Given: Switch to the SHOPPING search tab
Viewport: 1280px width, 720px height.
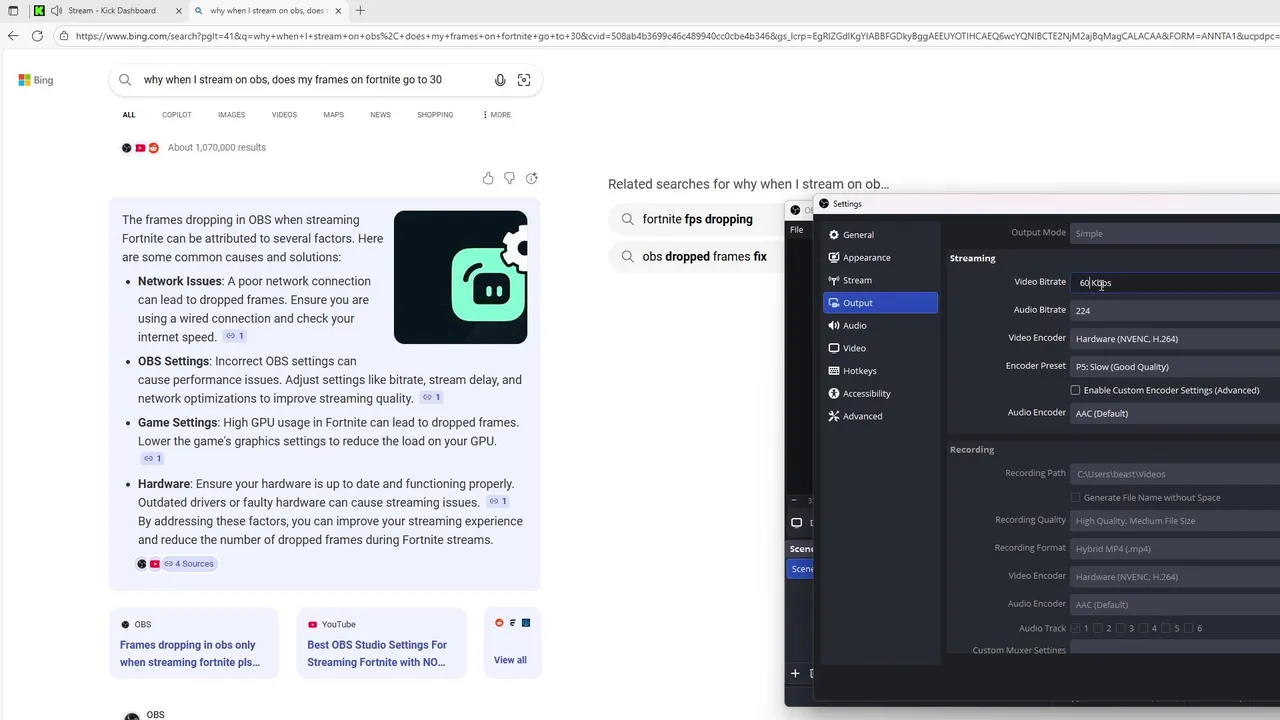Looking at the screenshot, I should [435, 115].
